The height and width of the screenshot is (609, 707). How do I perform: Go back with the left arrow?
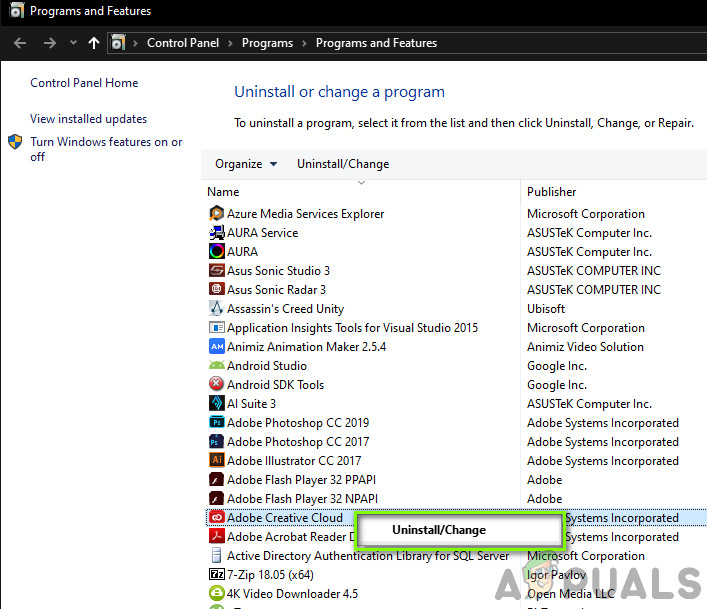tap(20, 43)
